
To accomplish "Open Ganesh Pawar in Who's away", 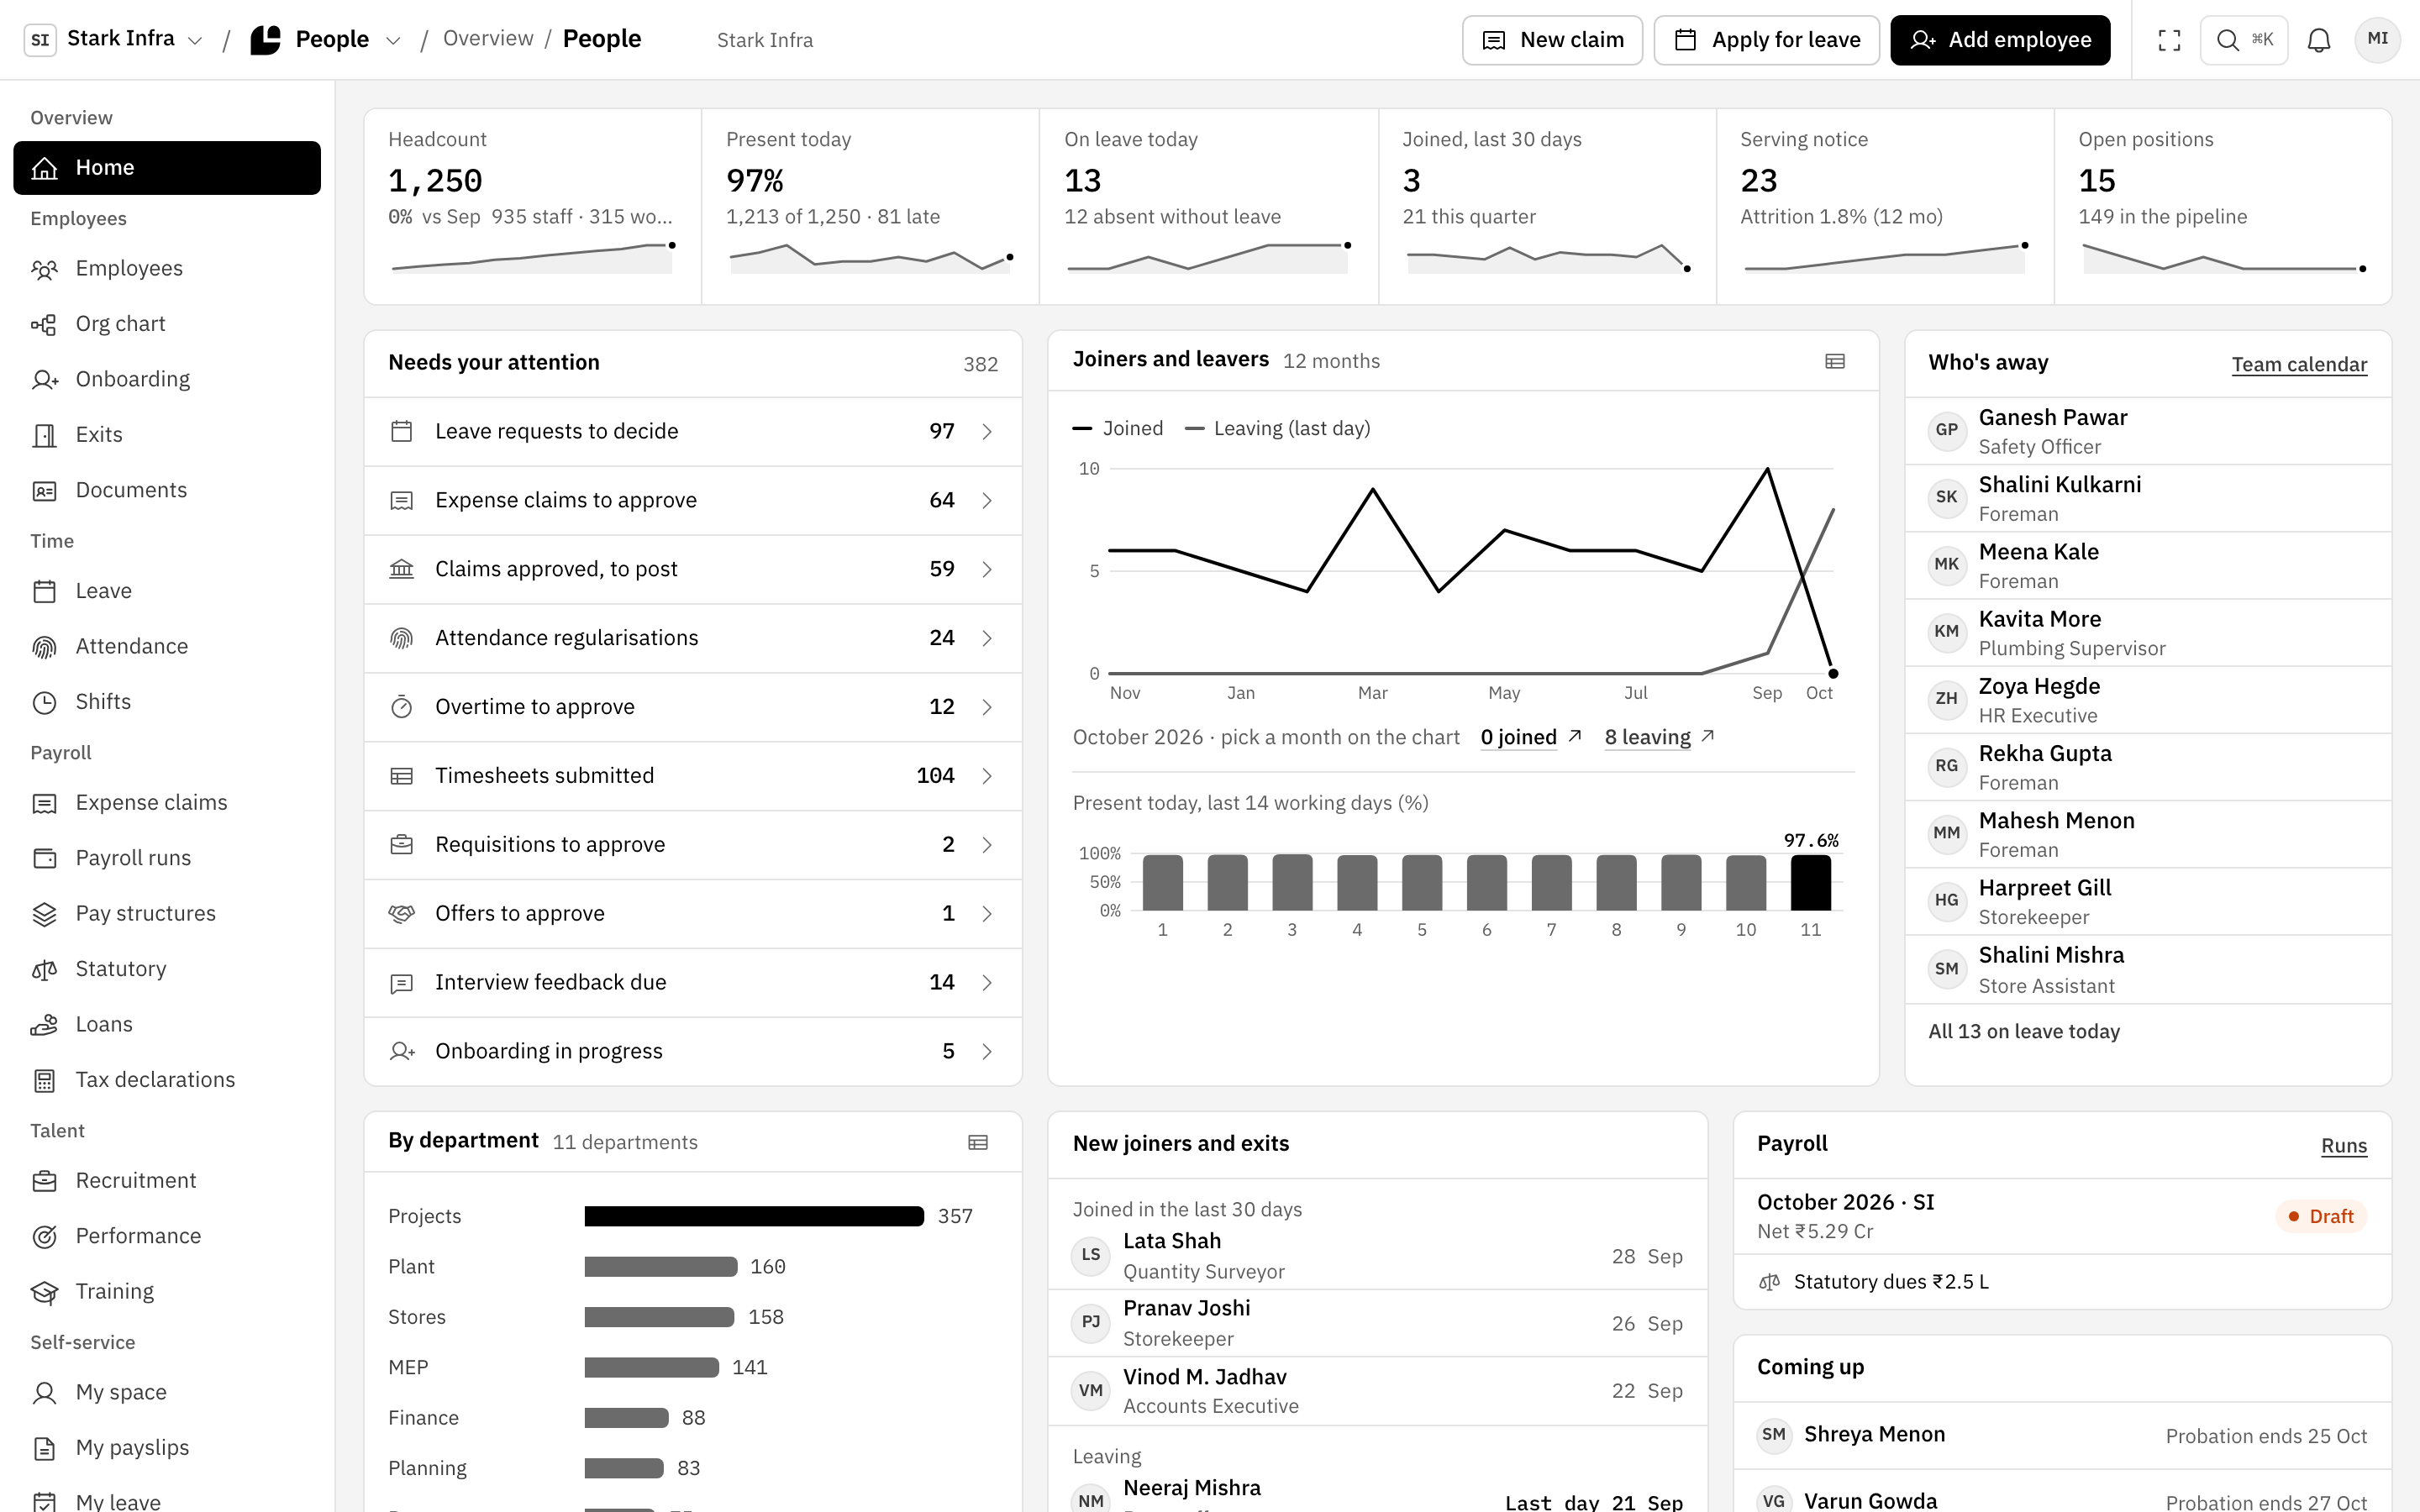I will (x=2147, y=431).
